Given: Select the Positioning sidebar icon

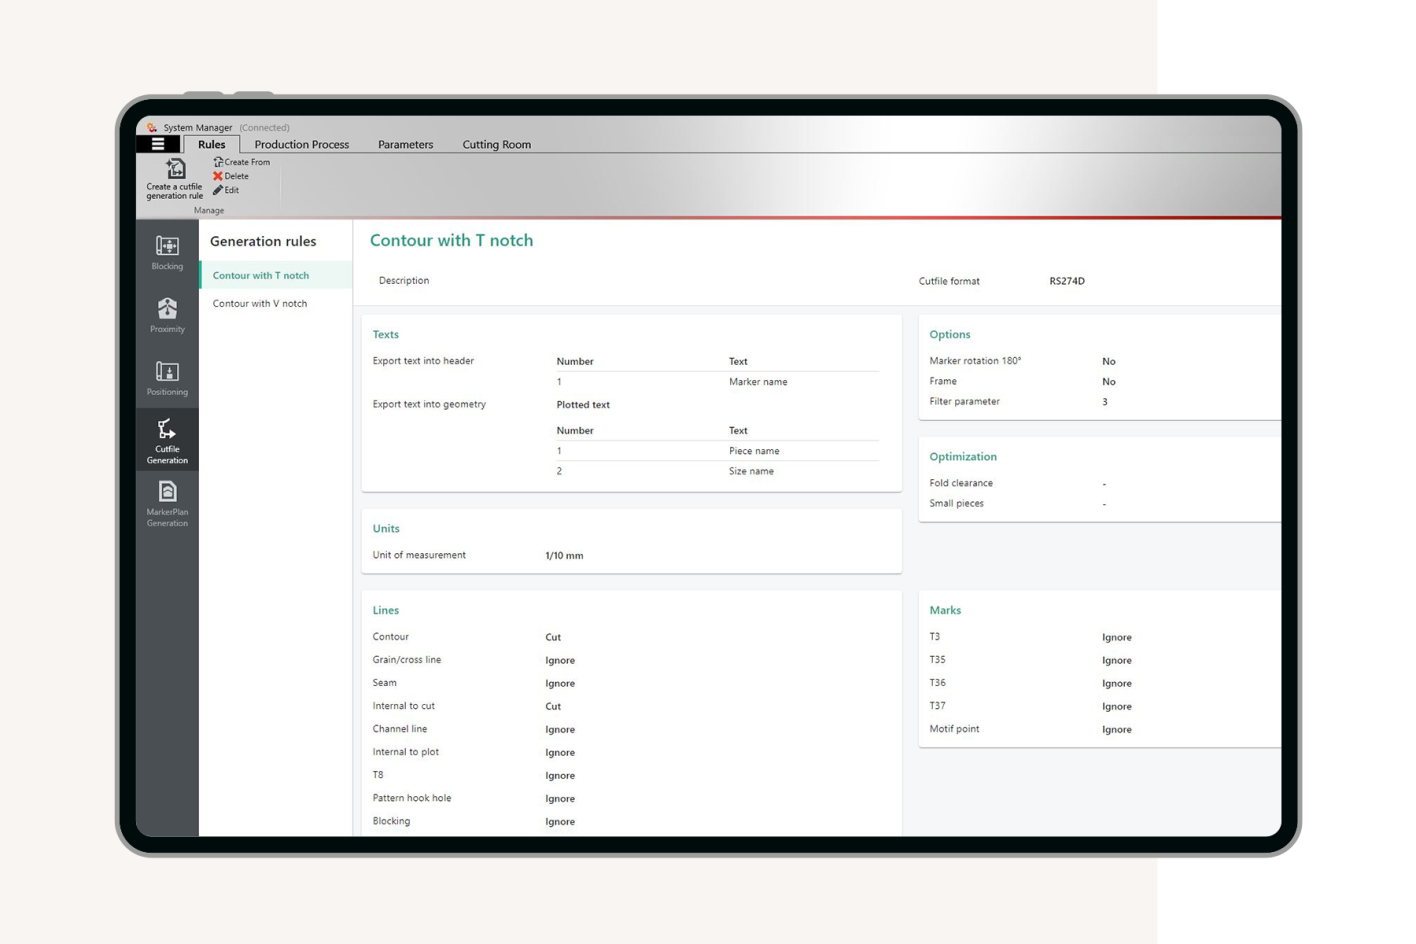Looking at the screenshot, I should click(x=167, y=378).
